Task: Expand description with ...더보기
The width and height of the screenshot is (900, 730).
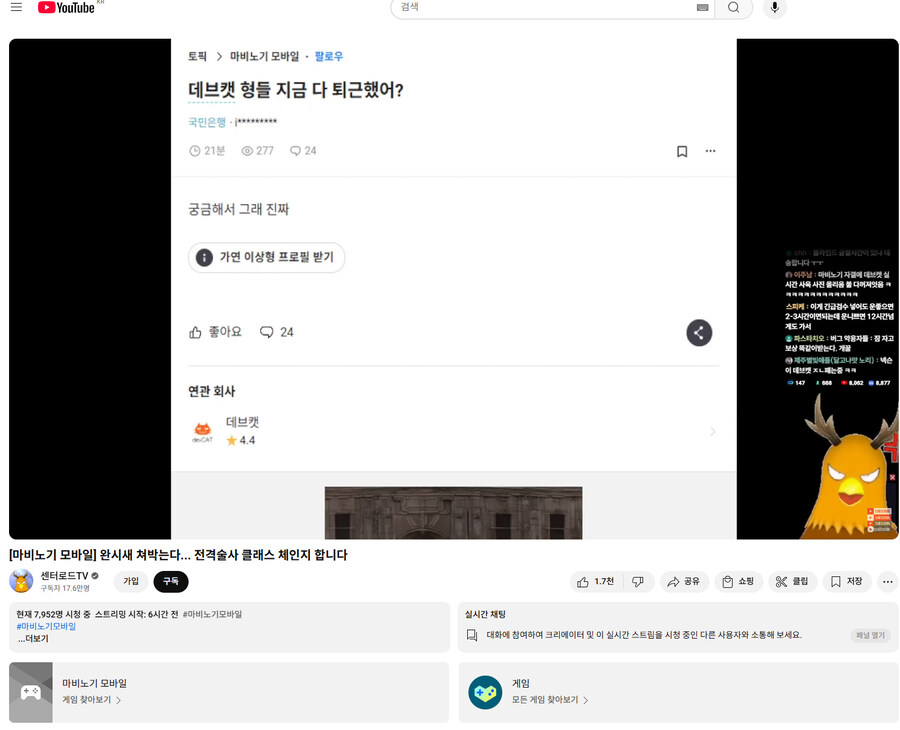Action: coord(33,639)
